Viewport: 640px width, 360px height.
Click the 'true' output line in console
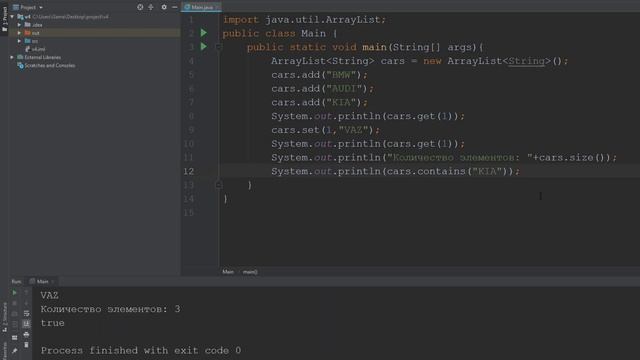tap(52, 323)
